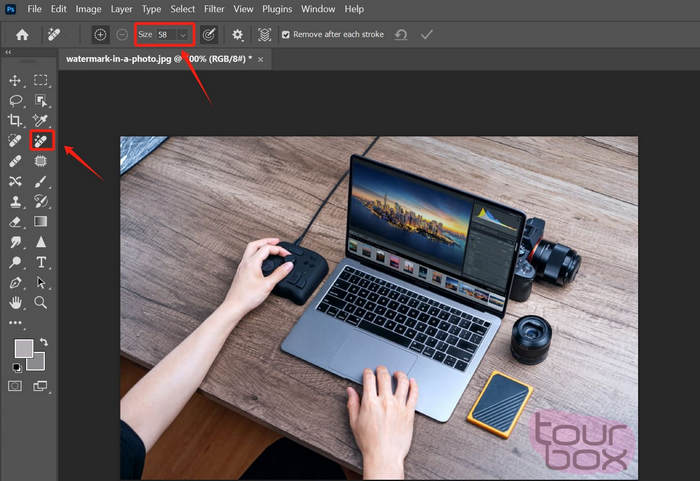
Task: Select the Zoom tool
Action: pyautogui.click(x=41, y=303)
